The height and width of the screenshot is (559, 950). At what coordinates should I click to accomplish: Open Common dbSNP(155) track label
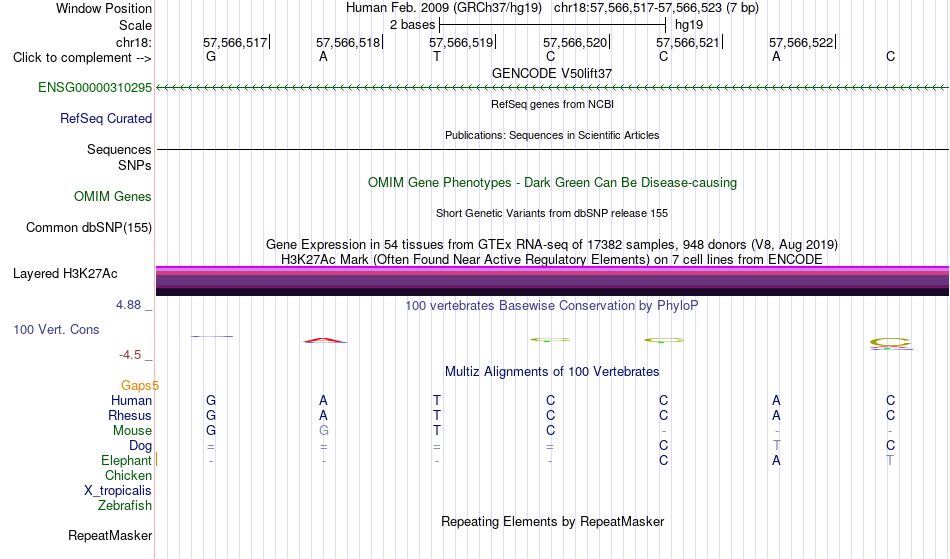click(x=88, y=228)
